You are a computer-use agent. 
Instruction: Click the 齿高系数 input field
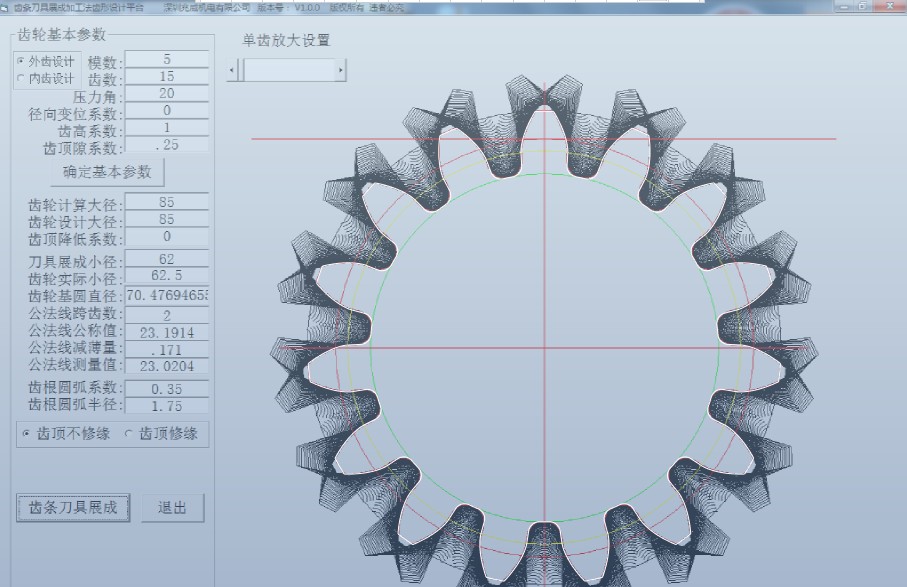(x=167, y=127)
